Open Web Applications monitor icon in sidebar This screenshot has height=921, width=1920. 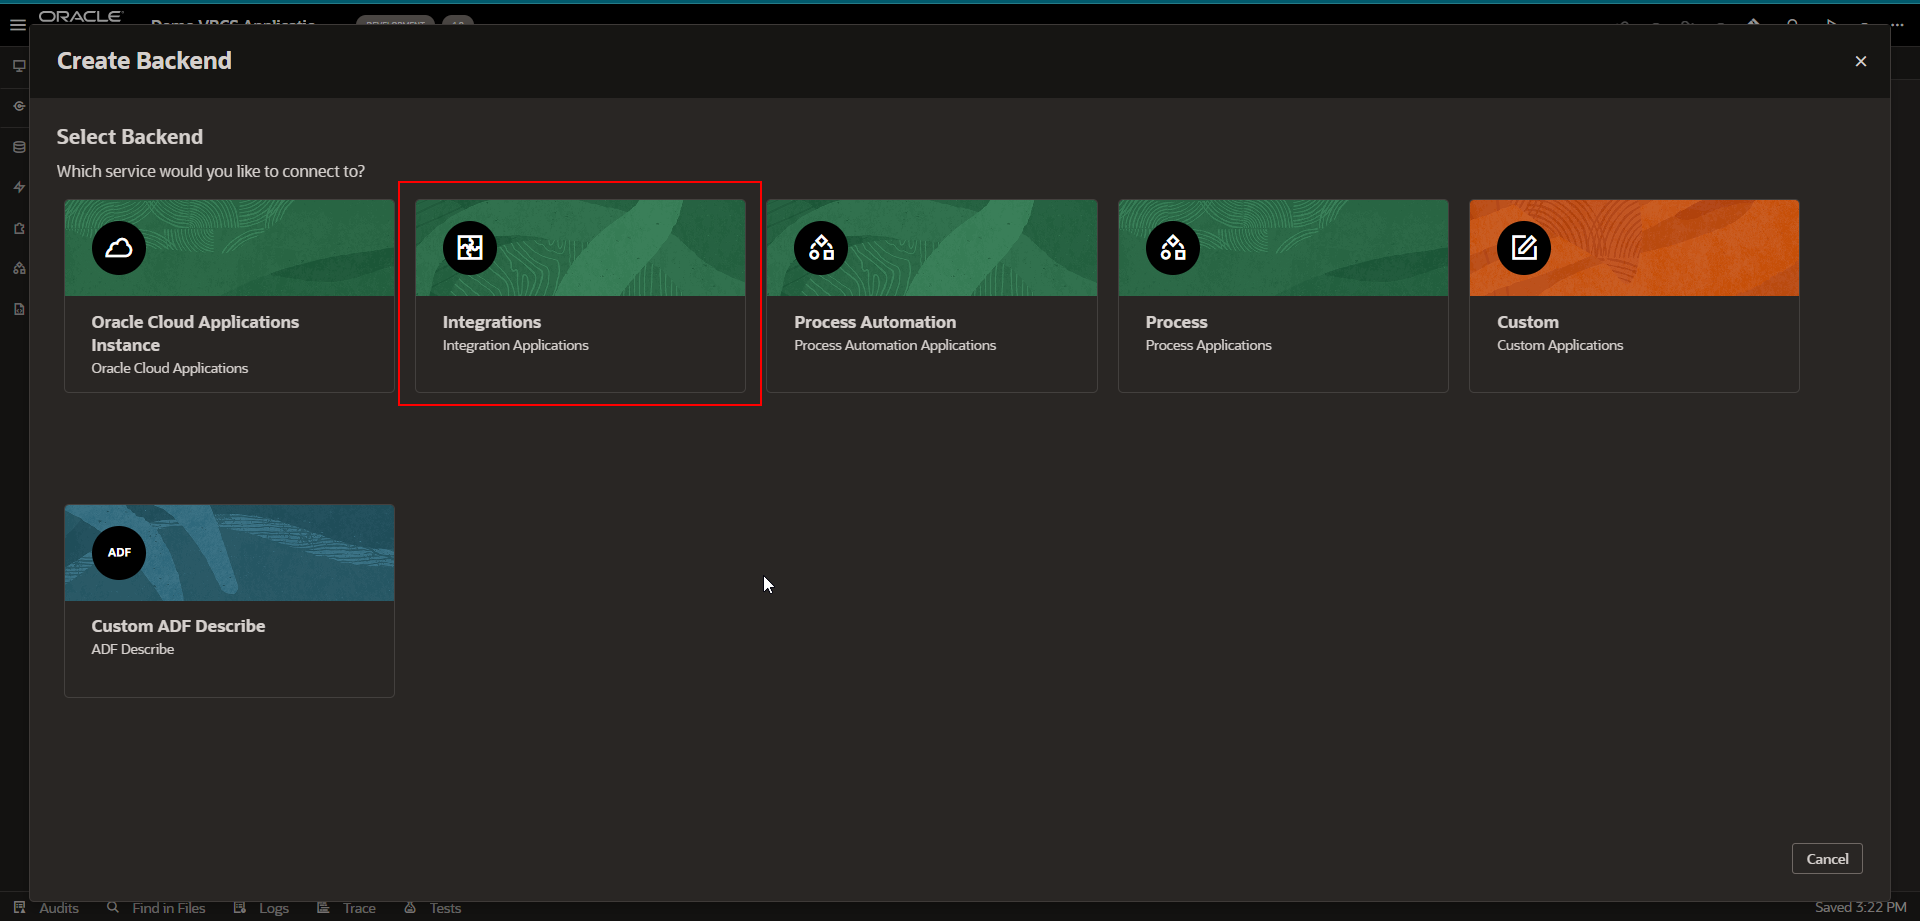click(x=19, y=66)
